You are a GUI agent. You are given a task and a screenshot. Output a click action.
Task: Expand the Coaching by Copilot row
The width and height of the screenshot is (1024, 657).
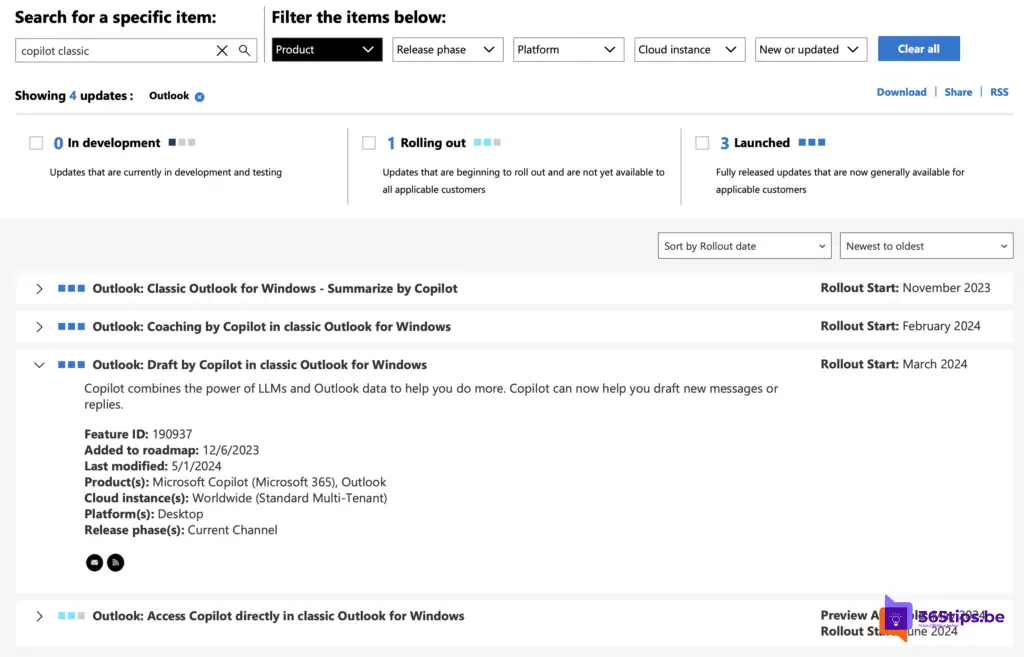pos(39,327)
